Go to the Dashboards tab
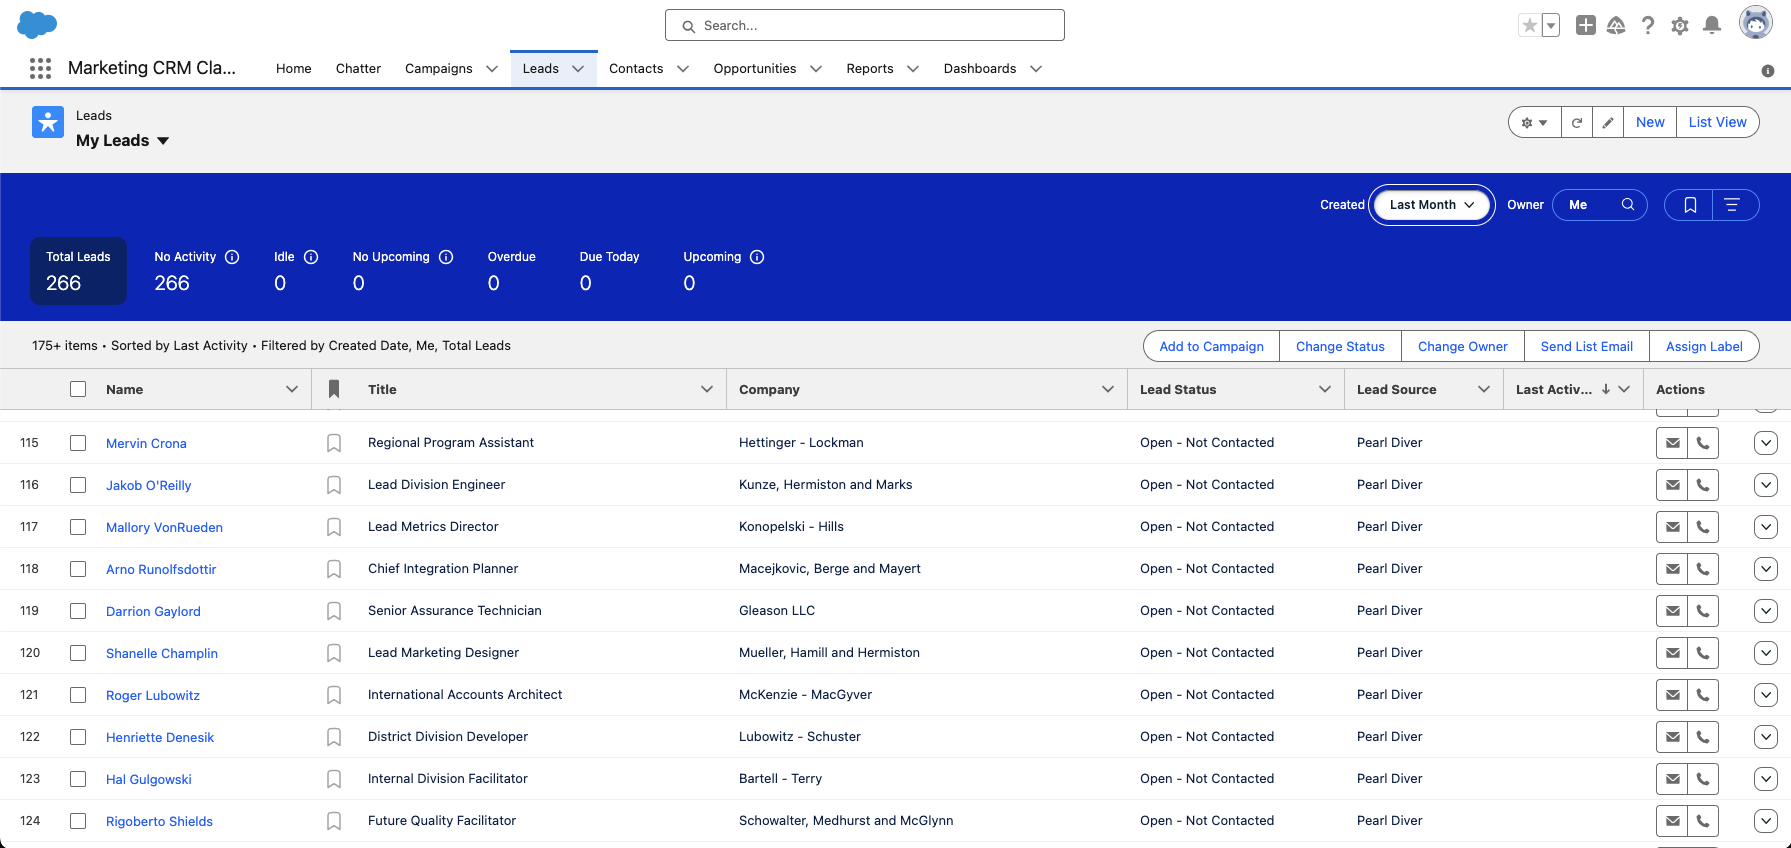This screenshot has height=848, width=1791. (x=979, y=68)
